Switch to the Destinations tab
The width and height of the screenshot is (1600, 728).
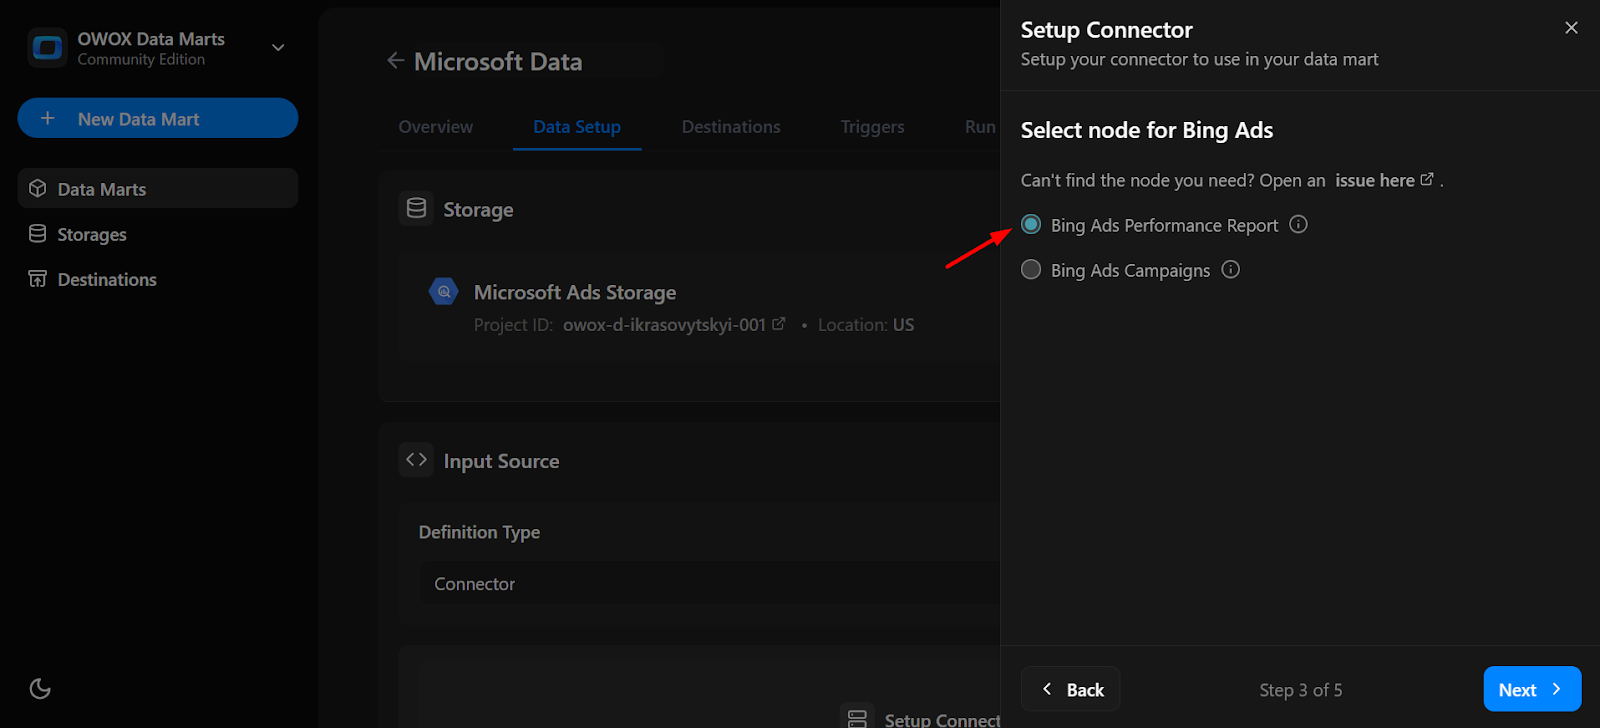click(x=731, y=127)
